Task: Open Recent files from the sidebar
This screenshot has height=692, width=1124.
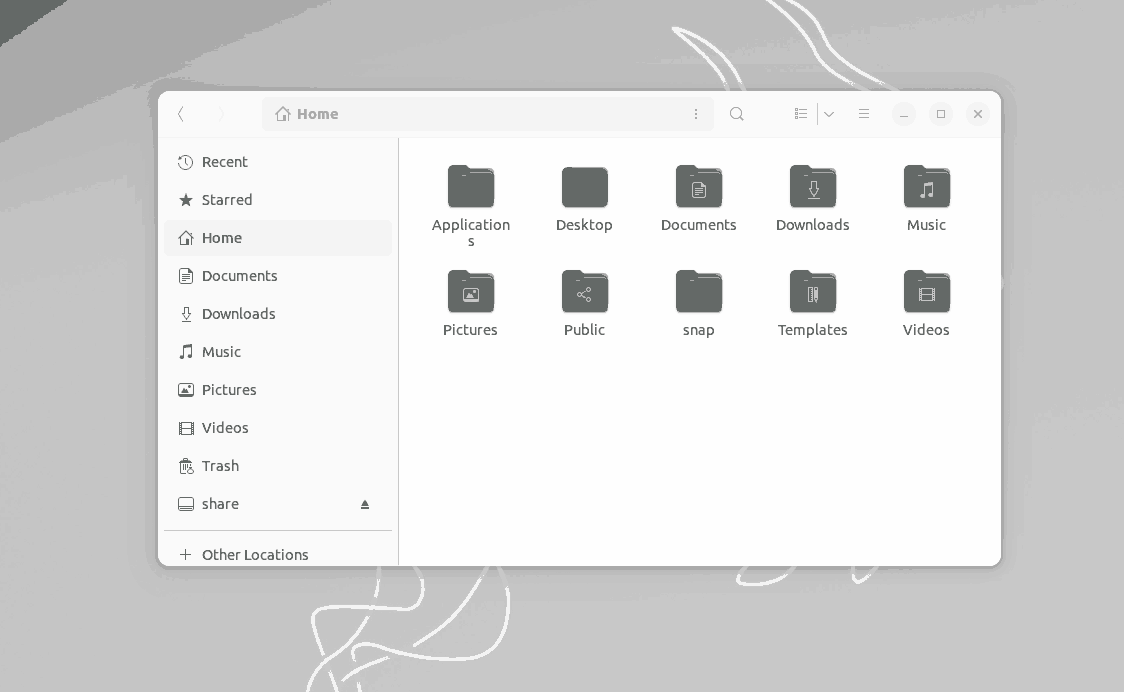Action: click(225, 162)
